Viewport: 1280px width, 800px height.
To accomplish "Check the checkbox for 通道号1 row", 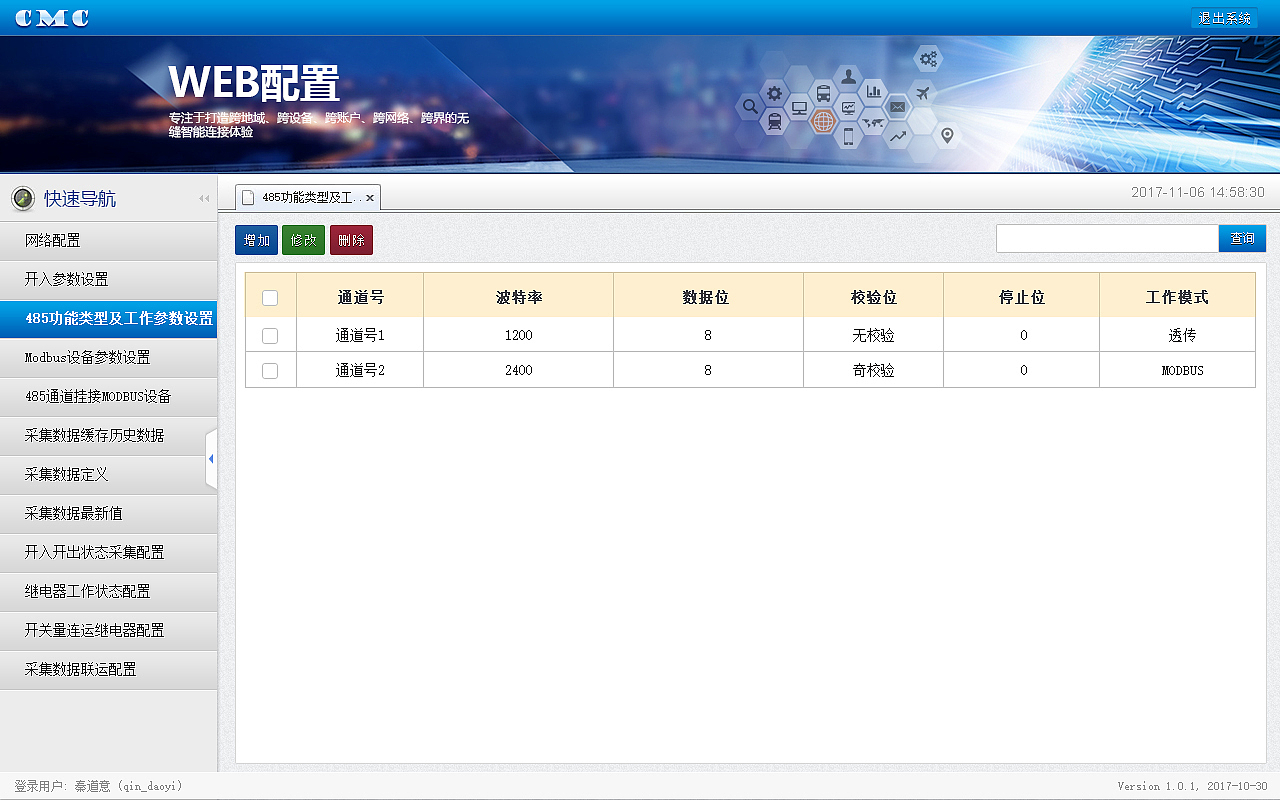I will 271,335.
